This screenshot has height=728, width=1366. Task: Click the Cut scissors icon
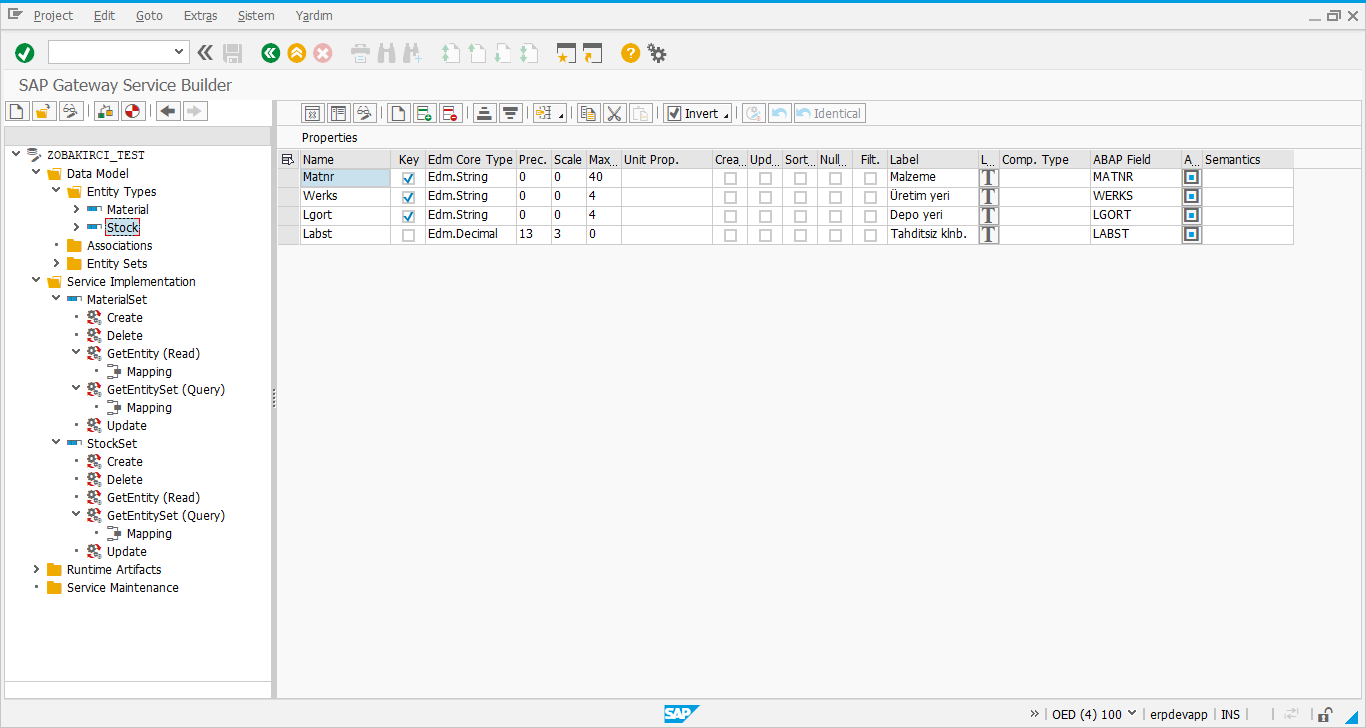(615, 113)
